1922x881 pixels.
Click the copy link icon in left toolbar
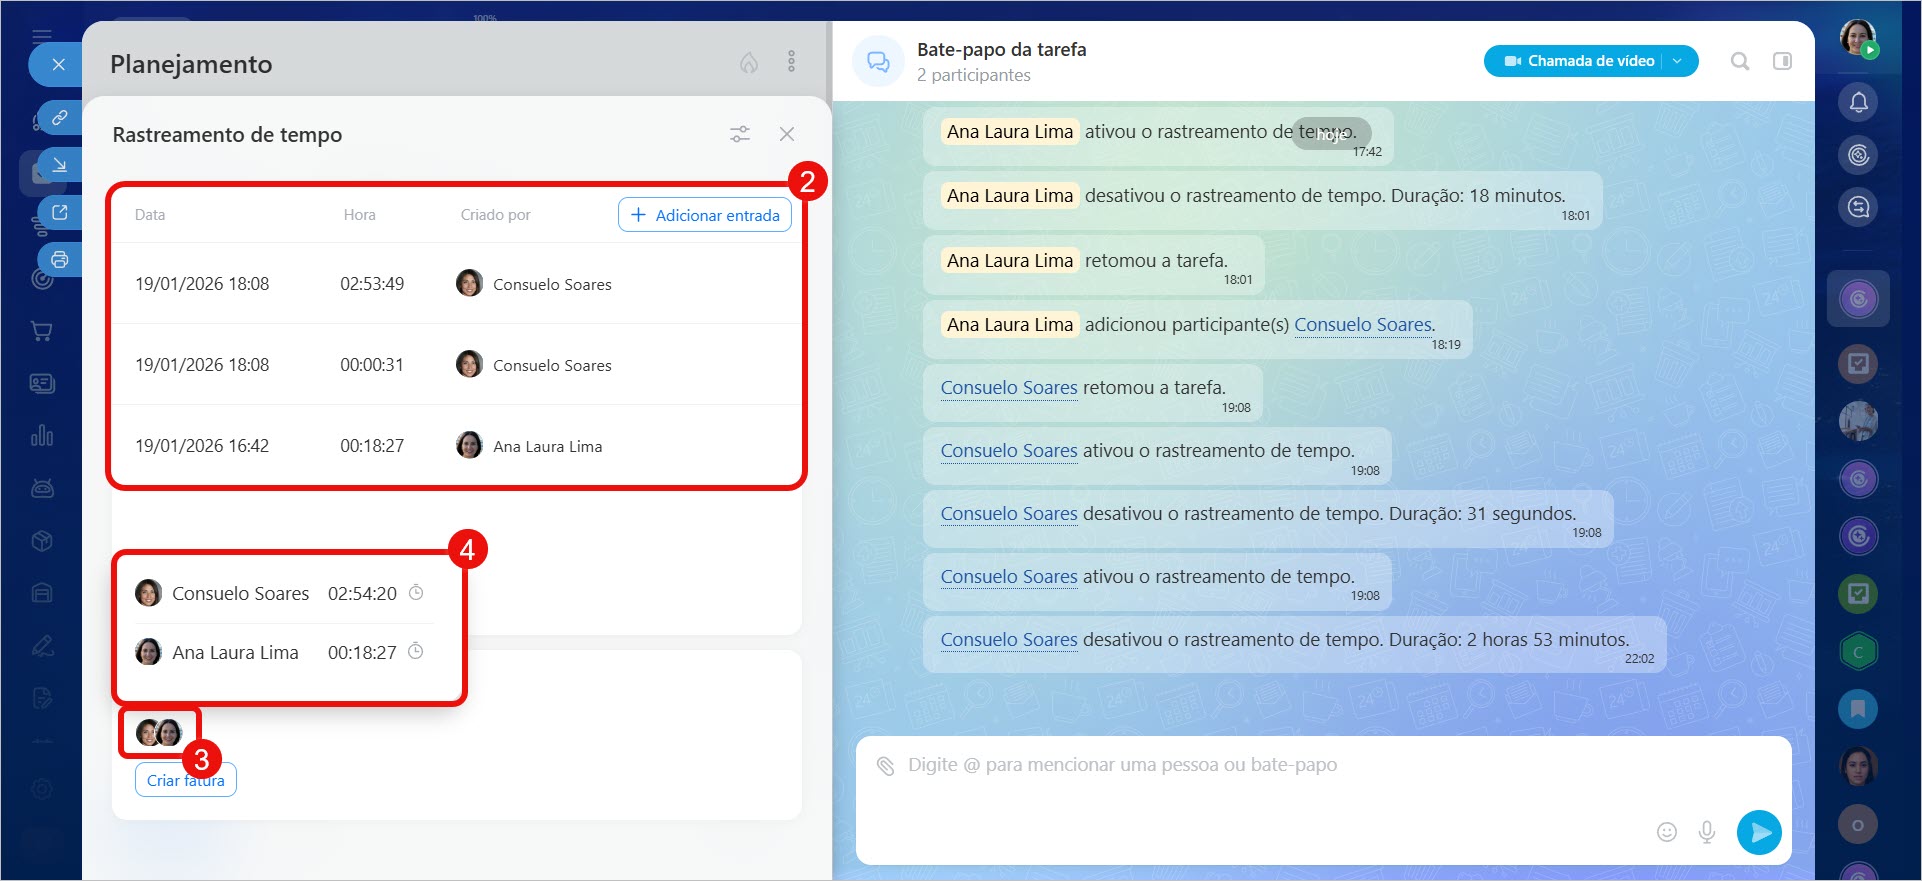tap(60, 118)
